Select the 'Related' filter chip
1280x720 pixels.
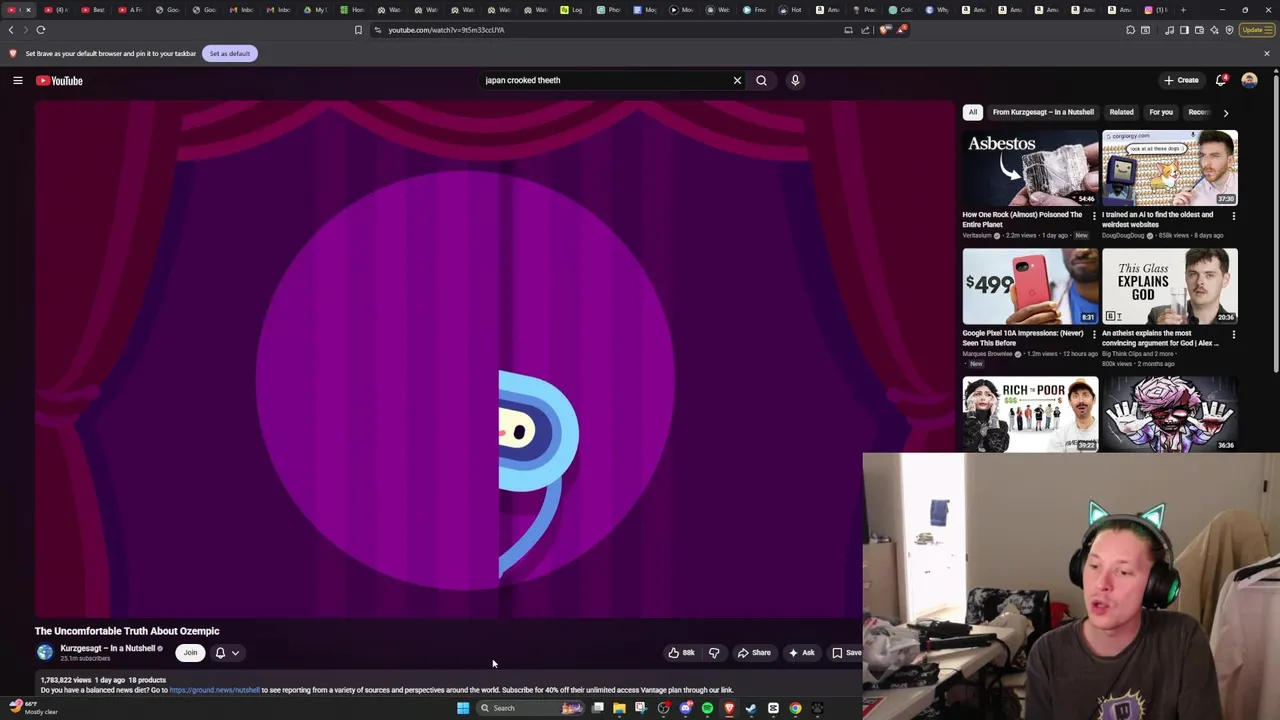tap(1121, 112)
